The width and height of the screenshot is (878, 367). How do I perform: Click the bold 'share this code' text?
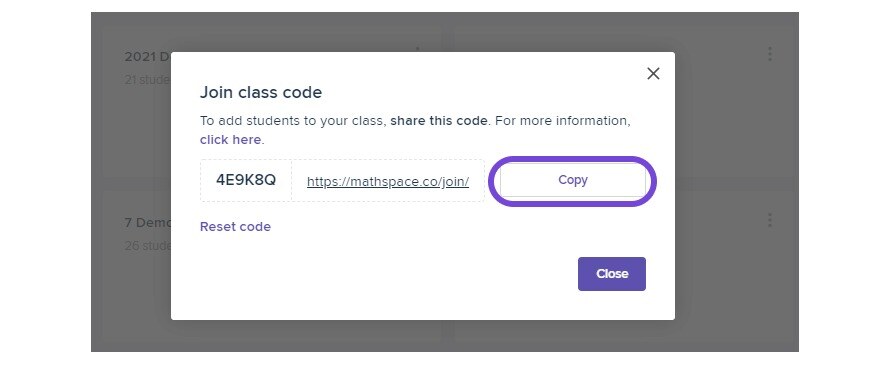click(x=438, y=120)
